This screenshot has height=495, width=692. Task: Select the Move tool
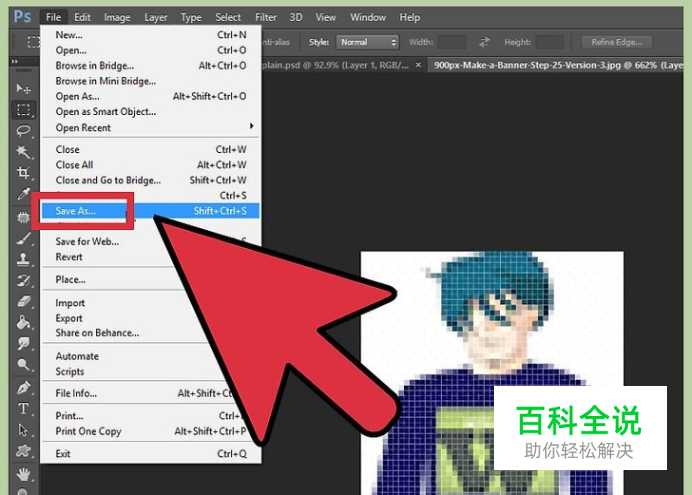[x=23, y=89]
